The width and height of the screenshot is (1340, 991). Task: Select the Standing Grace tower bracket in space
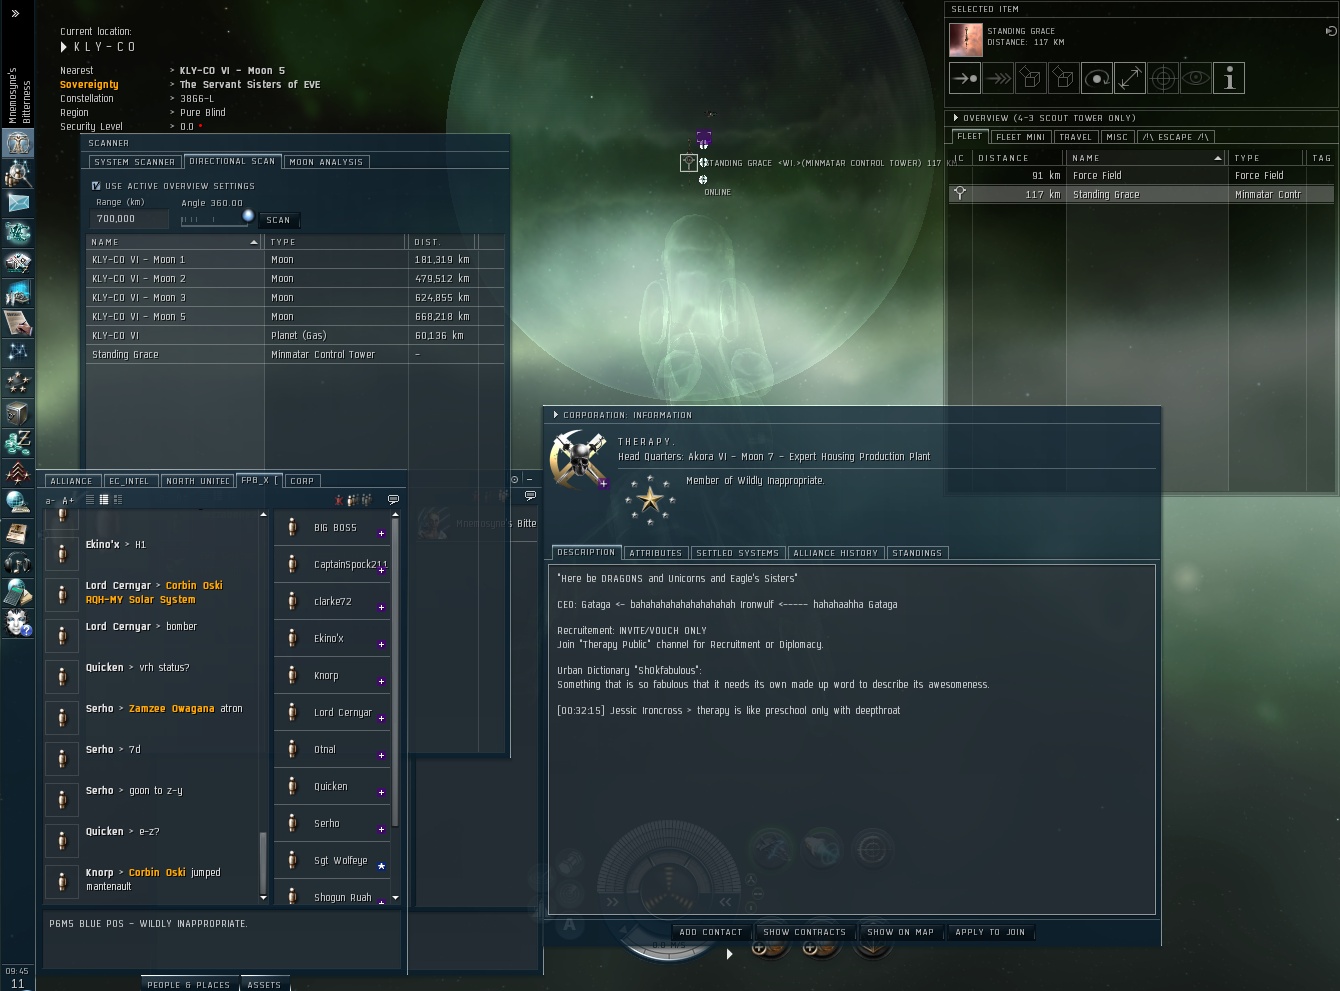click(x=689, y=163)
